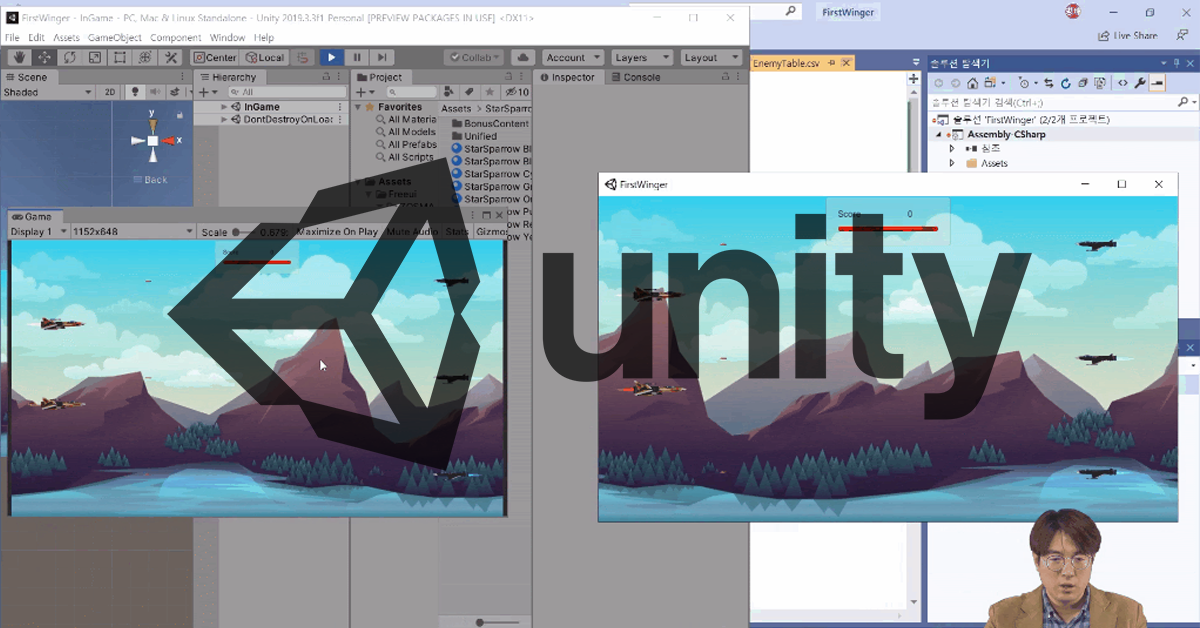The width and height of the screenshot is (1200, 628).
Task: Select All Prefabs in Favorites
Action: click(412, 144)
